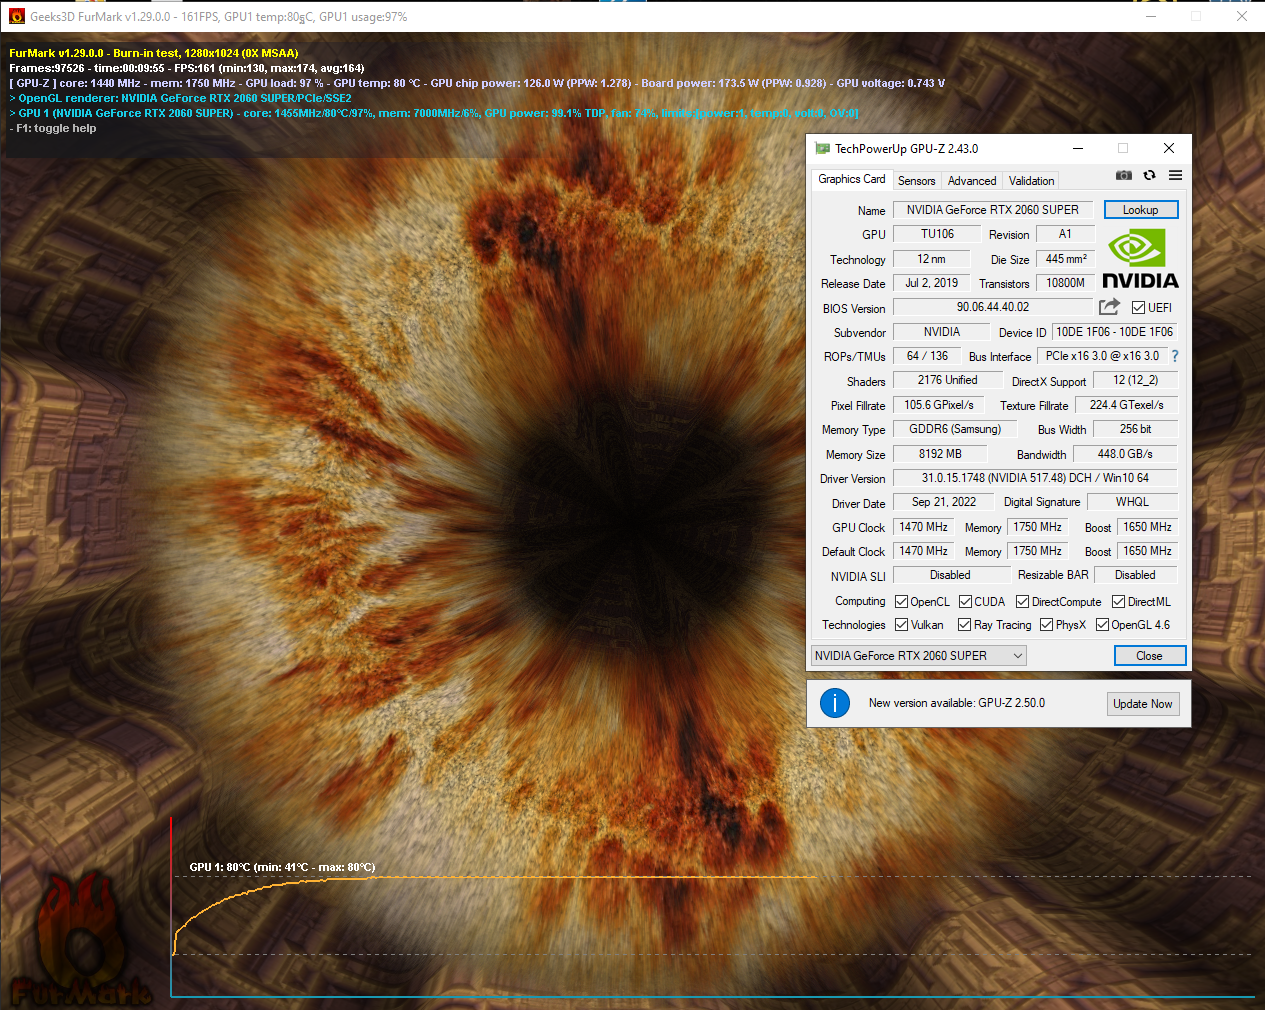Open the Advanced tab
Image resolution: width=1265 pixels, height=1010 pixels.
click(x=971, y=181)
